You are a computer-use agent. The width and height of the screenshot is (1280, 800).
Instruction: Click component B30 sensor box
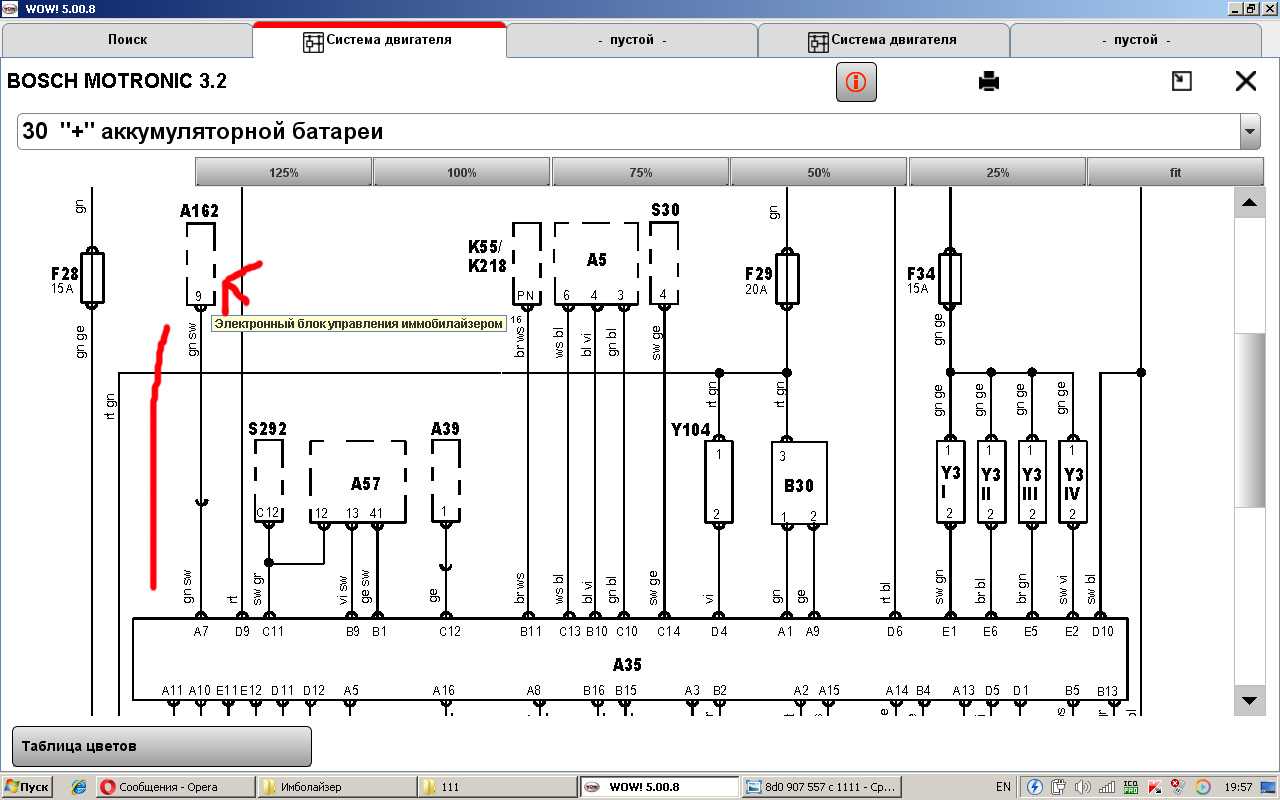pos(799,482)
